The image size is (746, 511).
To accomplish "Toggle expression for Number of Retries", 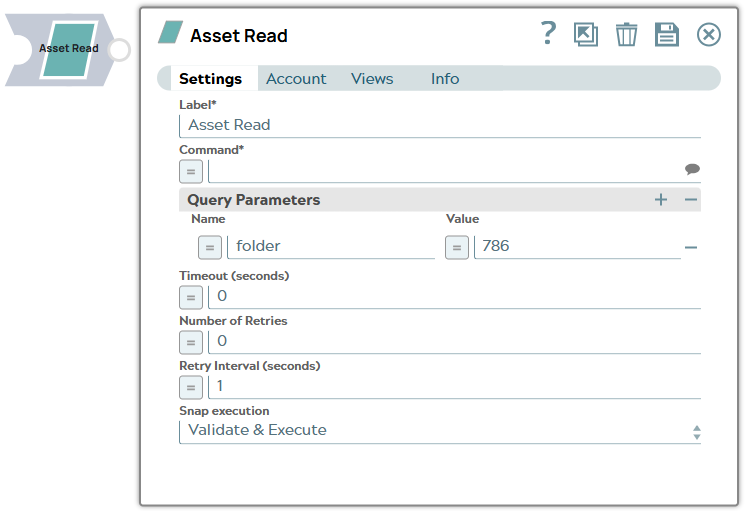I will click(191, 343).
